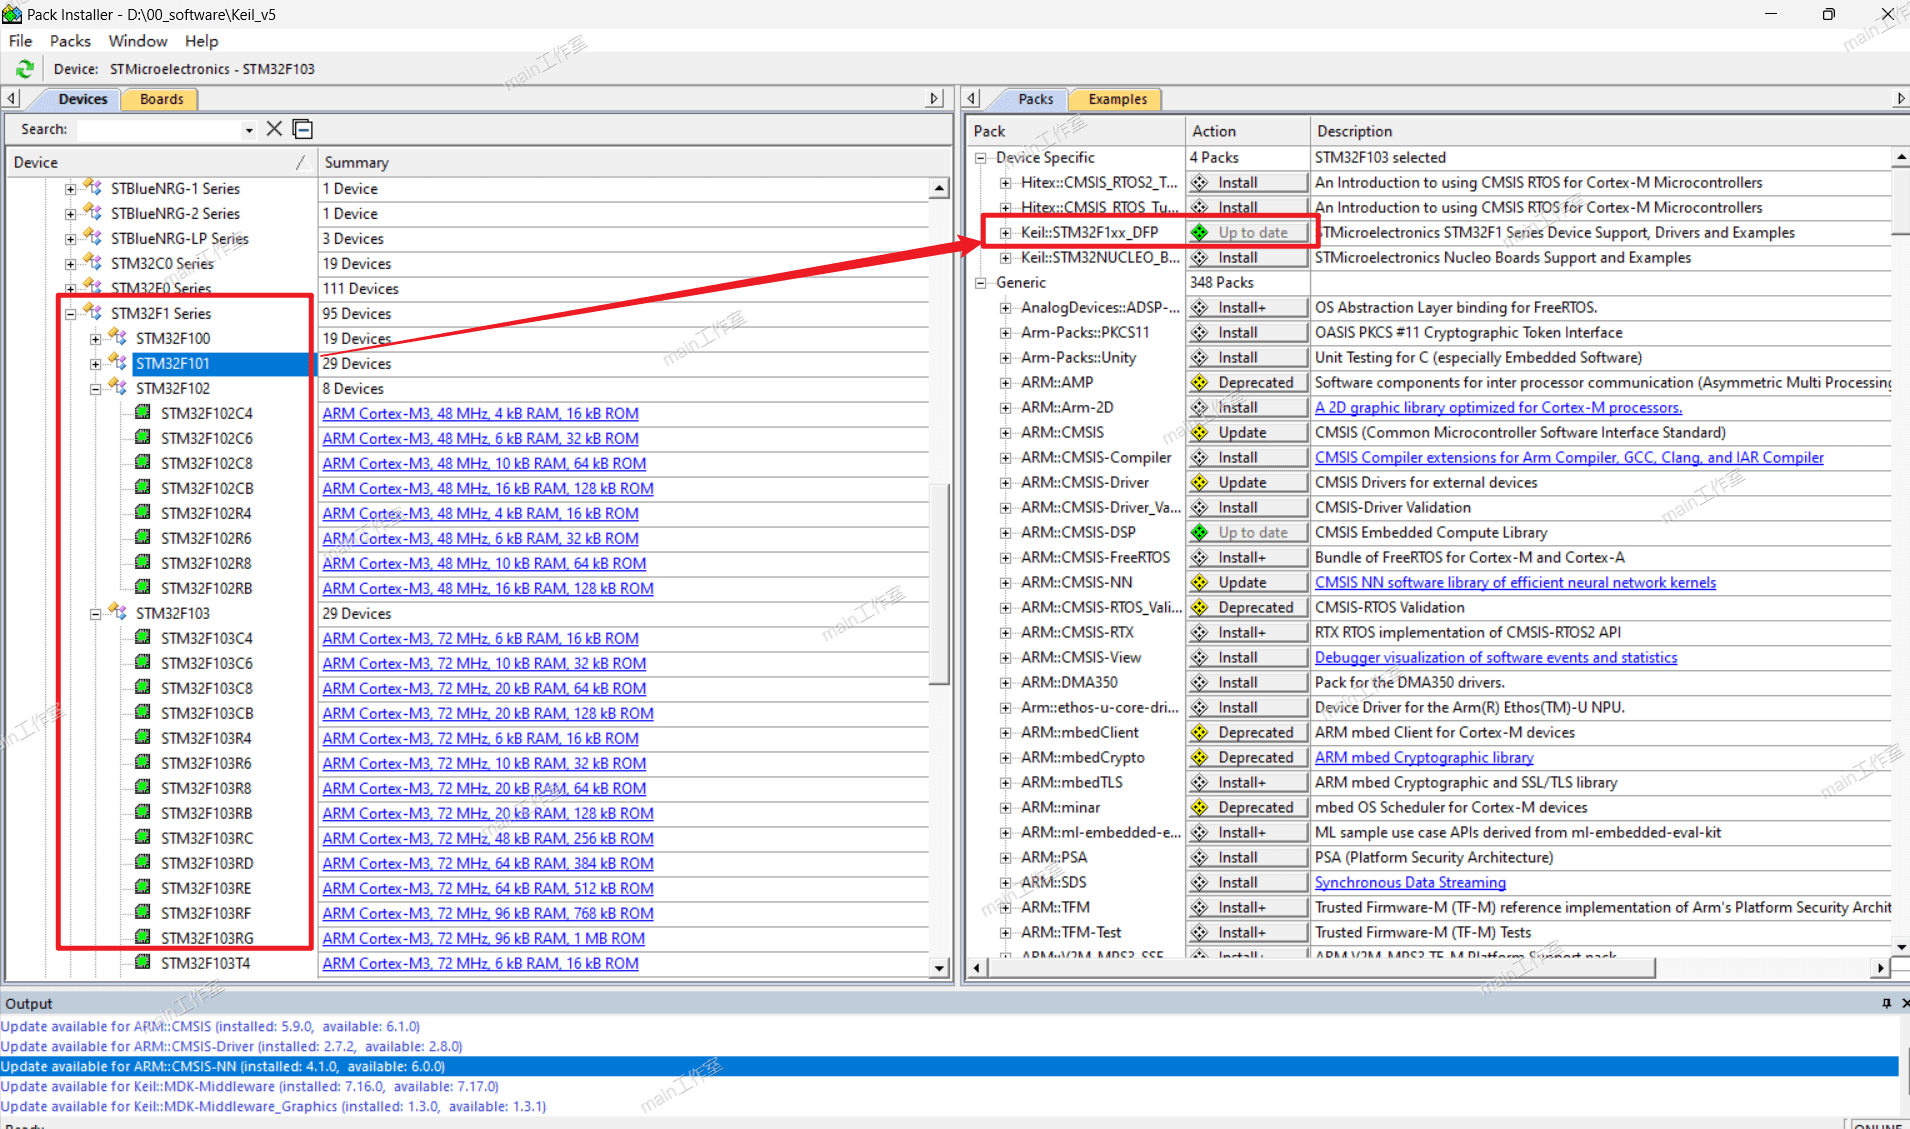Viewport: 1910px width, 1129px height.
Task: Open ARM mbed Cryptographic library link
Action: click(1424, 757)
